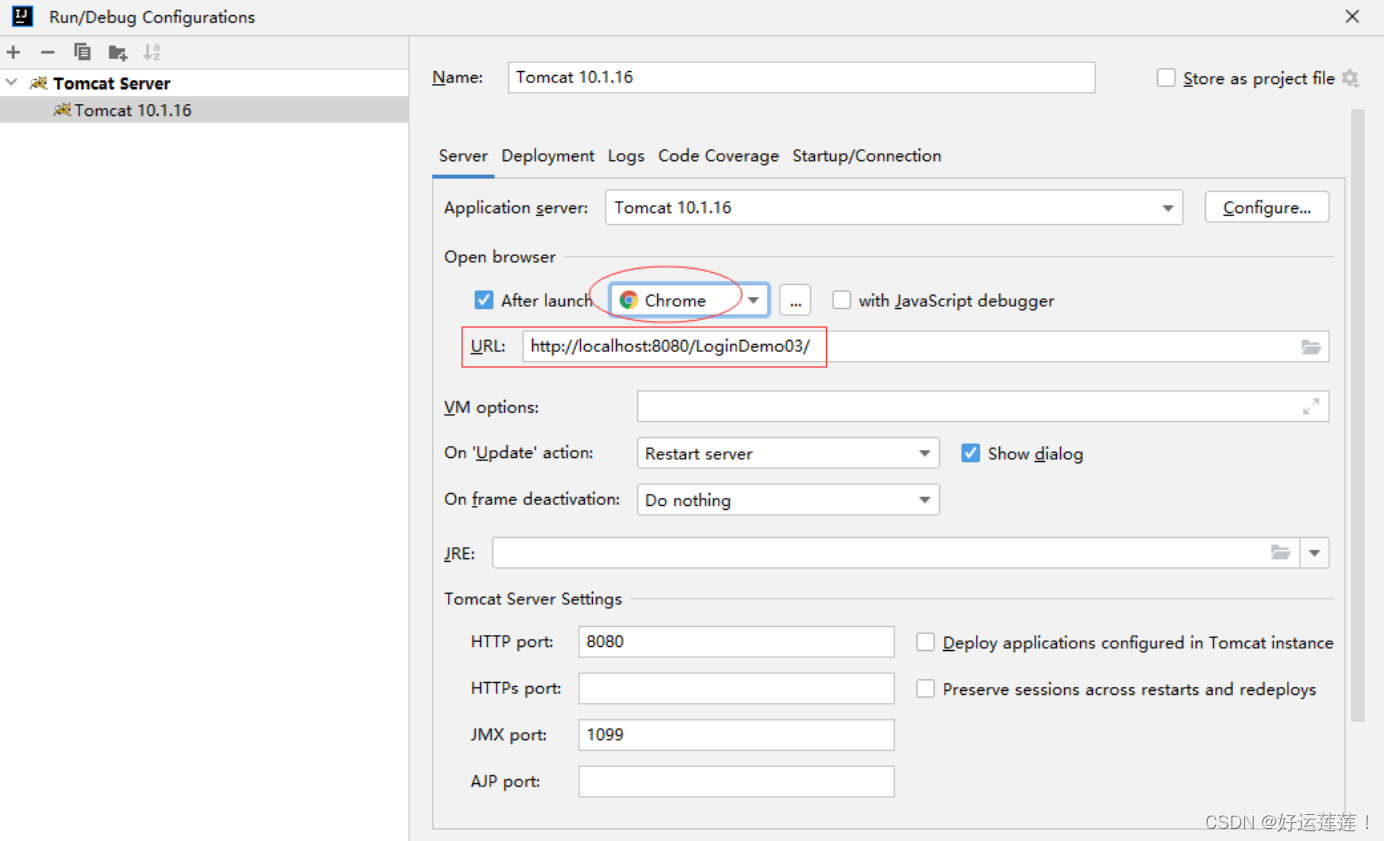Viewport: 1384px width, 841px height.
Task: Select Tomcat 10.1.16 in the tree
Action: tap(204, 110)
